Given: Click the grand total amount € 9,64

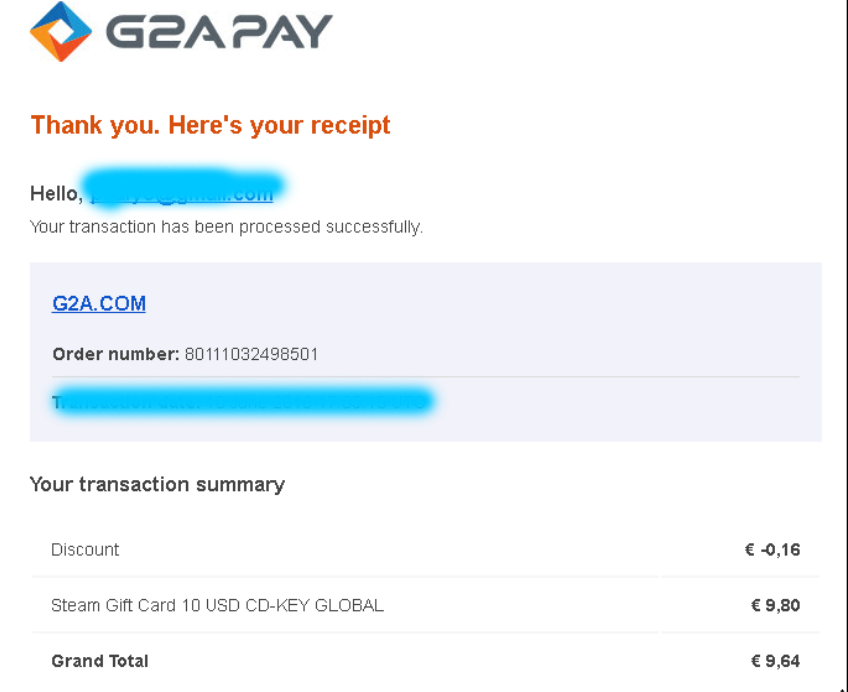Looking at the screenshot, I should click(x=776, y=661).
